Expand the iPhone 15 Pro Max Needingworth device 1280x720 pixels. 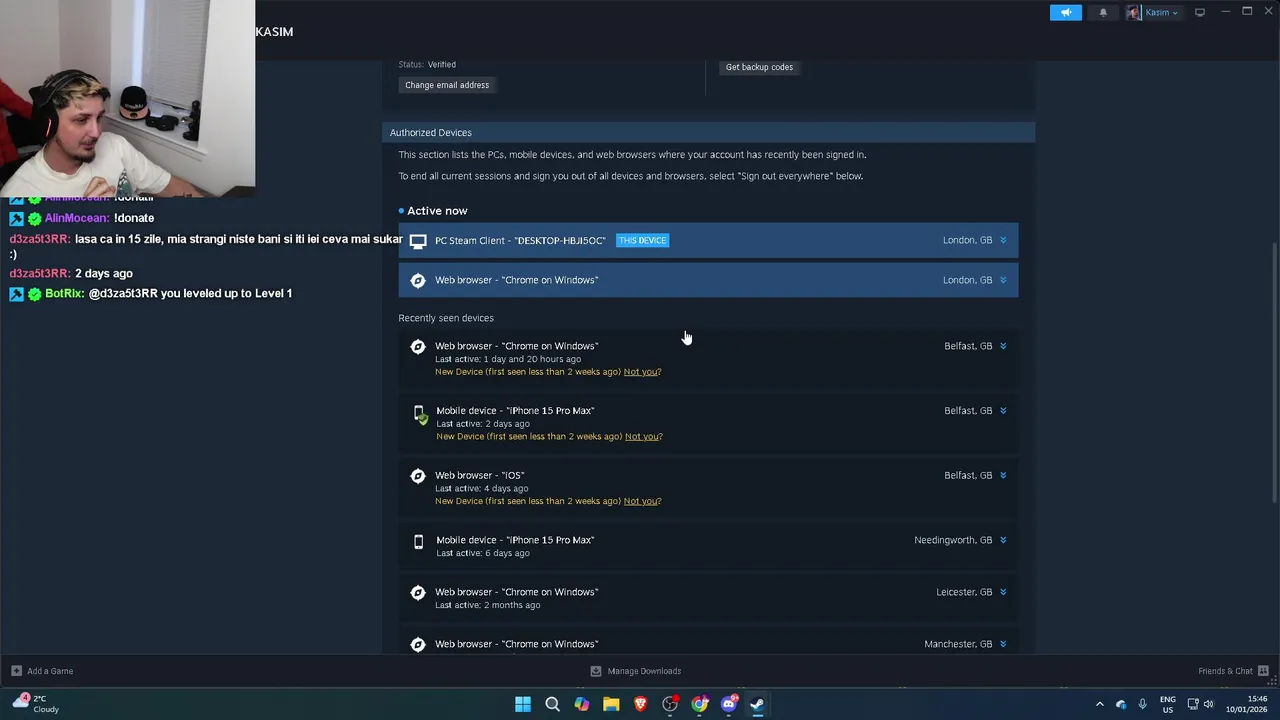[x=1003, y=540]
